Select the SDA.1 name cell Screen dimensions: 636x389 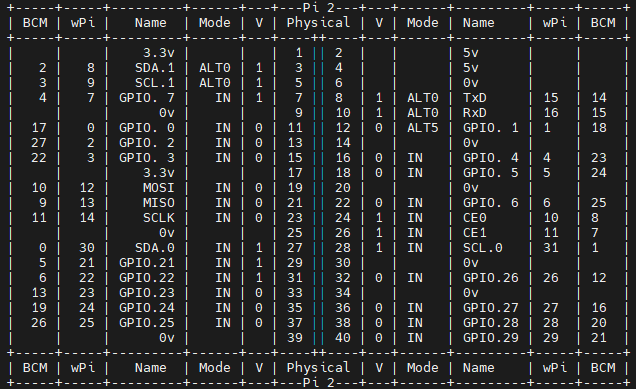pyautogui.click(x=155, y=68)
